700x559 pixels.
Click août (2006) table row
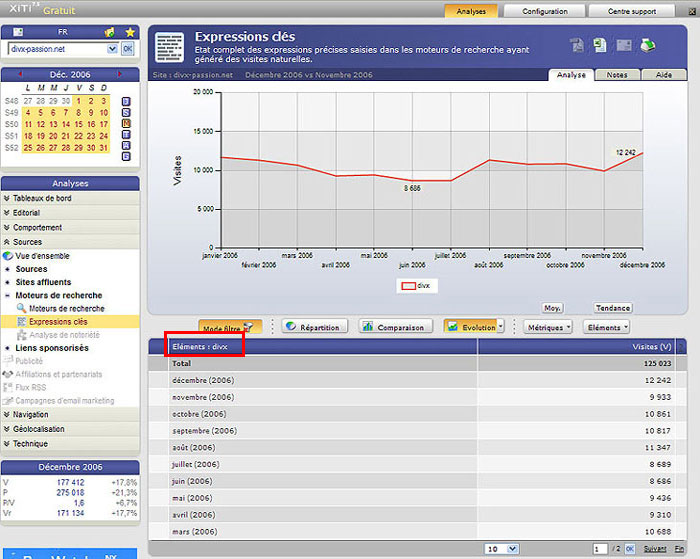(x=417, y=448)
